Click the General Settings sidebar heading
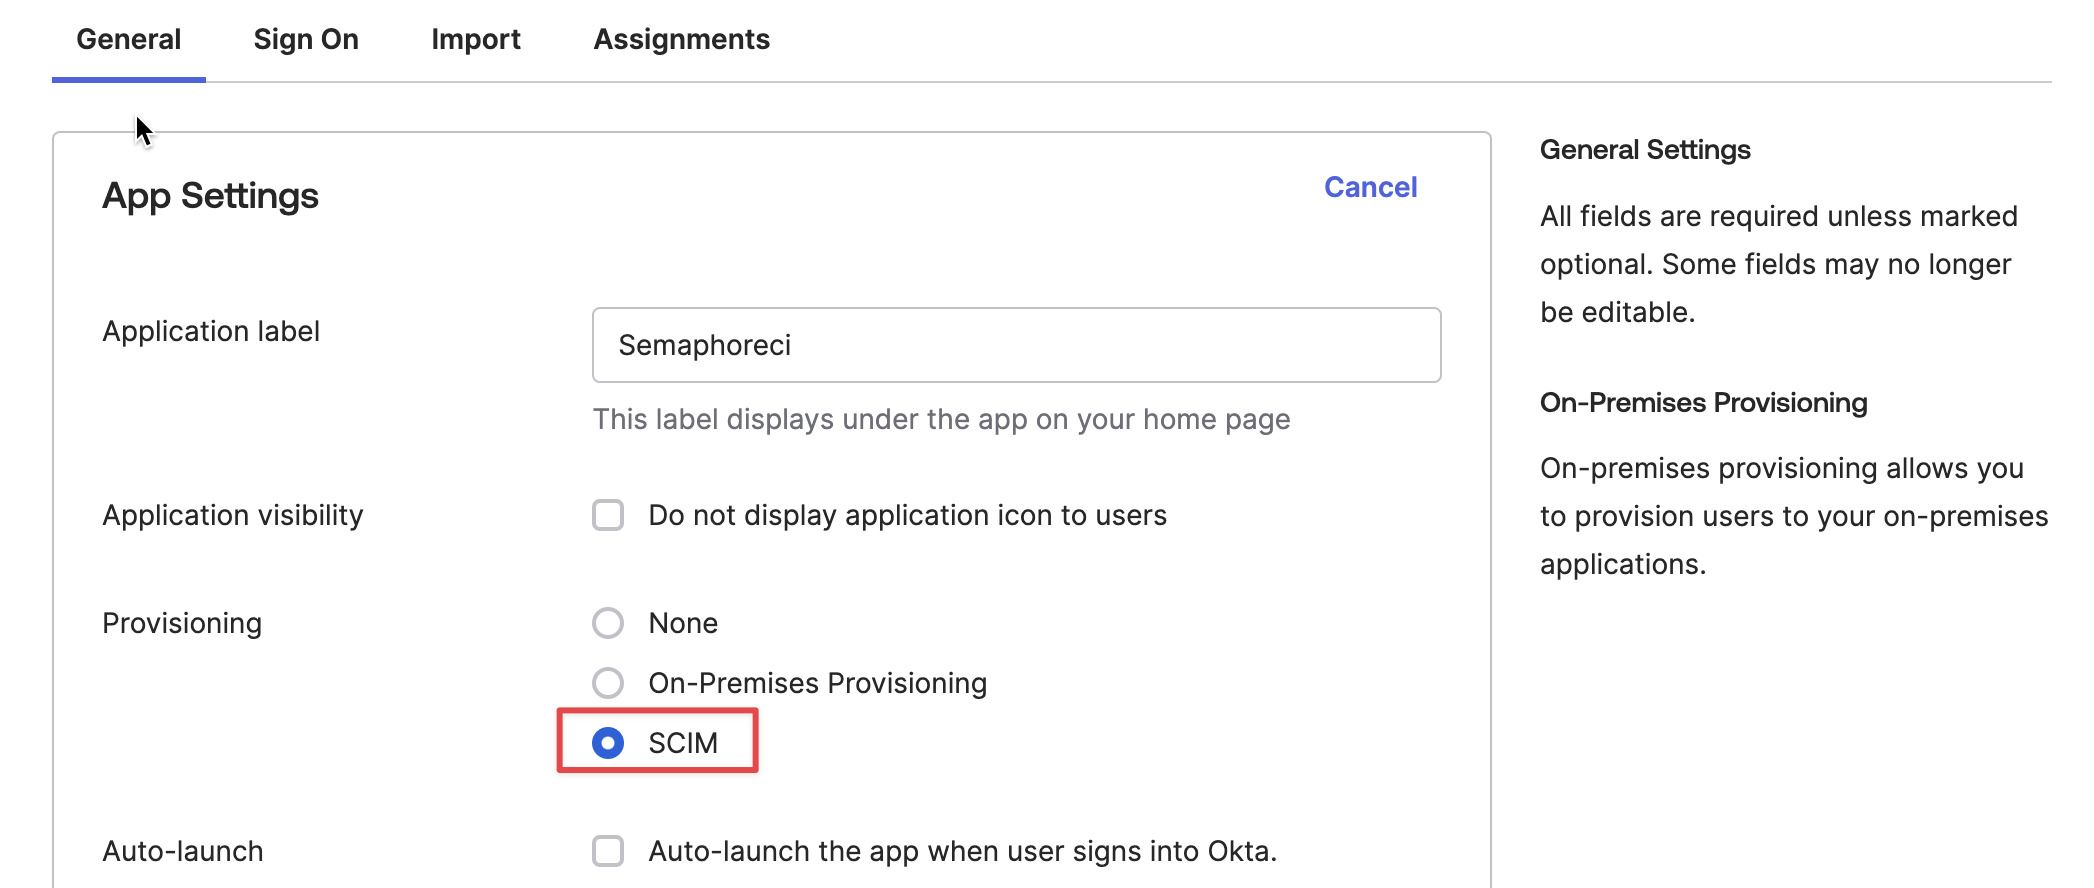Screen dimensions: 2094x888 [1645, 150]
